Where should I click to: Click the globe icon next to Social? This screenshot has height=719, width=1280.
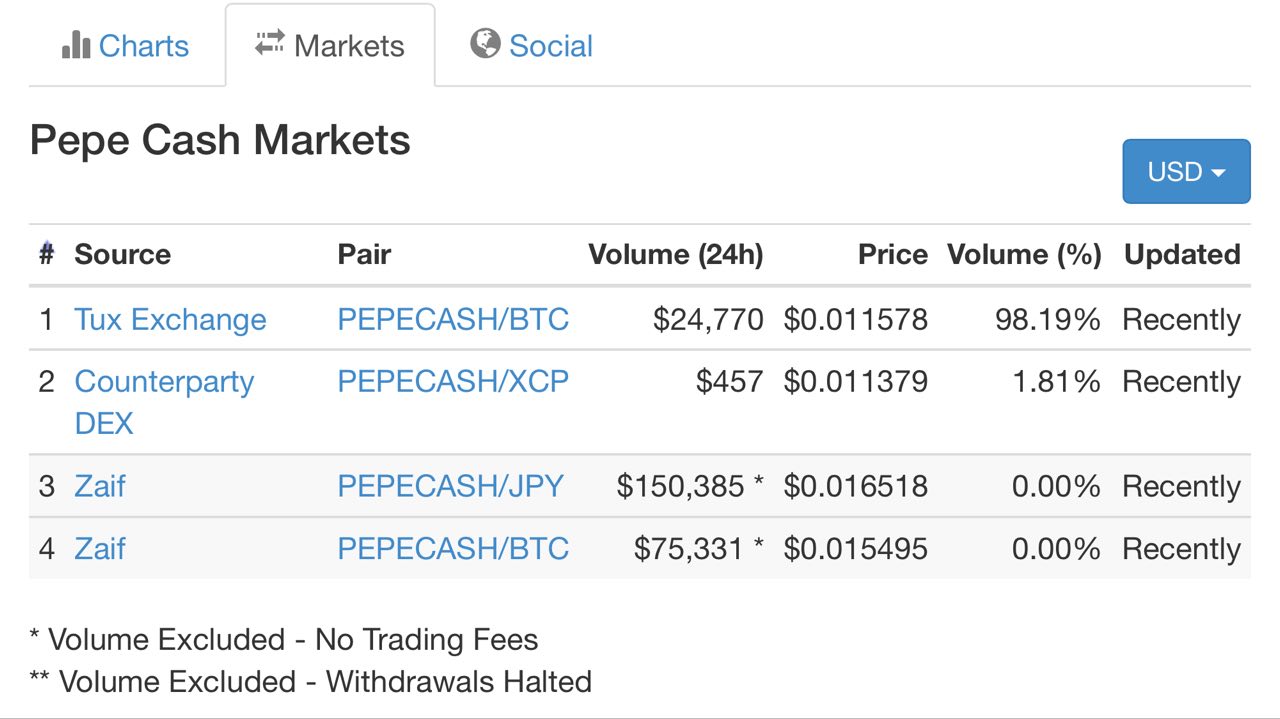click(485, 44)
